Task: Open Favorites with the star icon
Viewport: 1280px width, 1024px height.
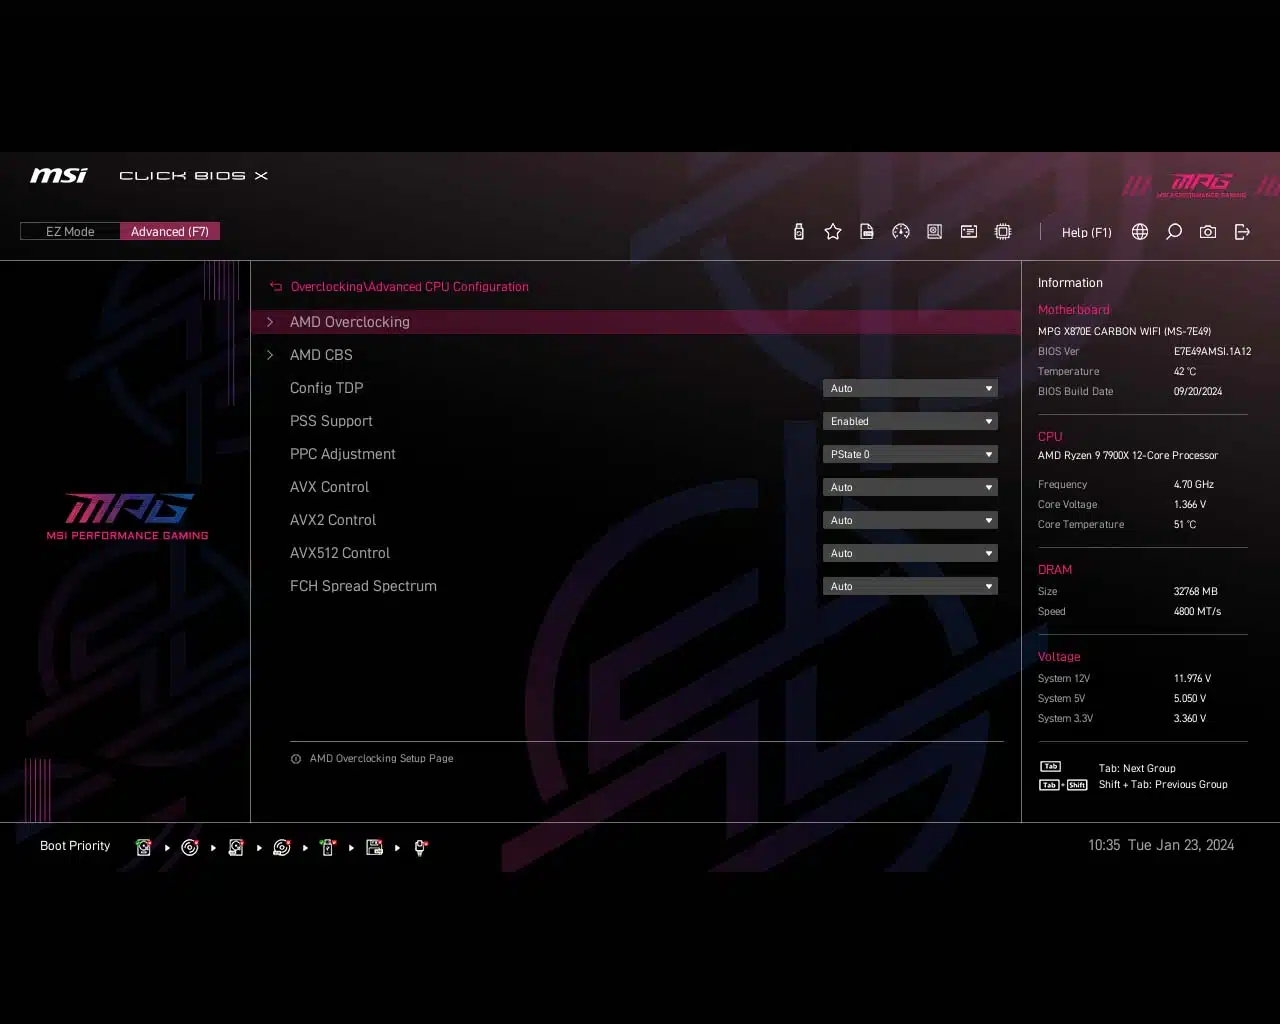Action: click(x=833, y=232)
